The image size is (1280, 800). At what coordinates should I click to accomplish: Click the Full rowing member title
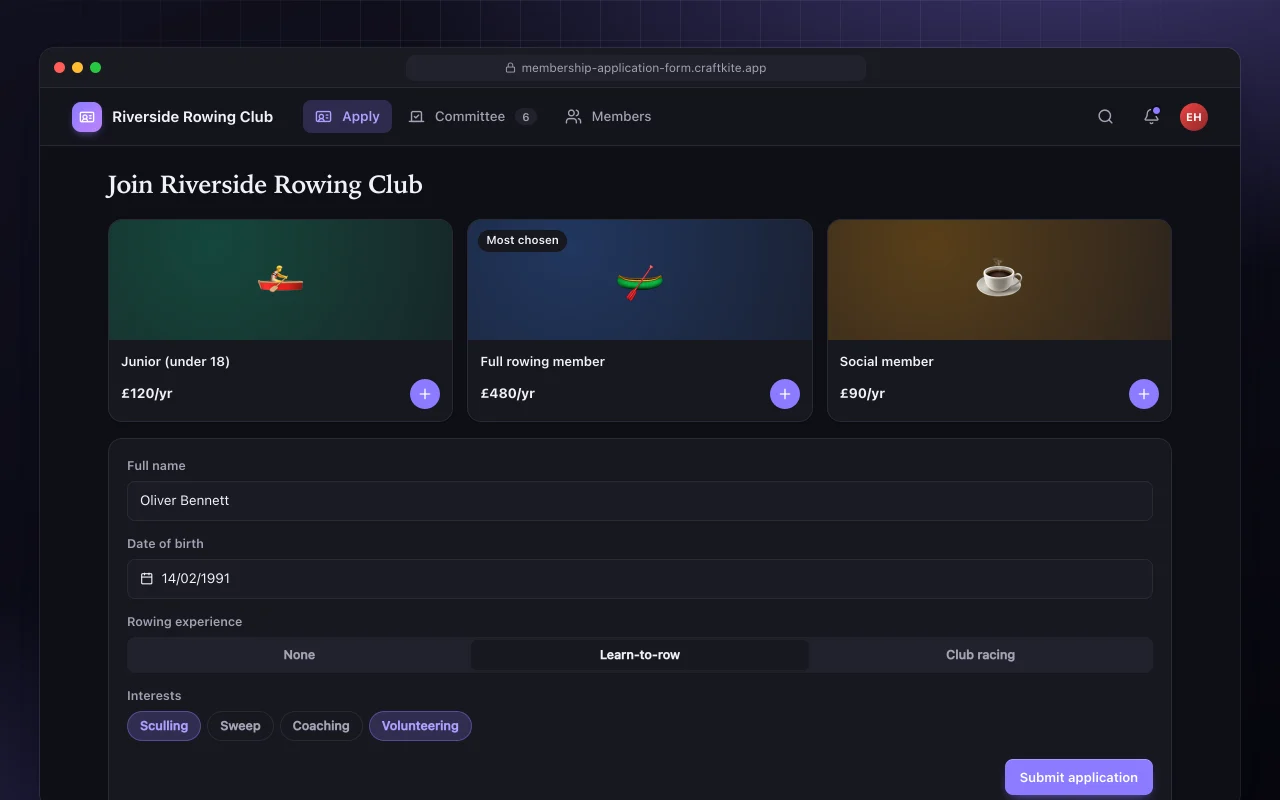pos(543,362)
